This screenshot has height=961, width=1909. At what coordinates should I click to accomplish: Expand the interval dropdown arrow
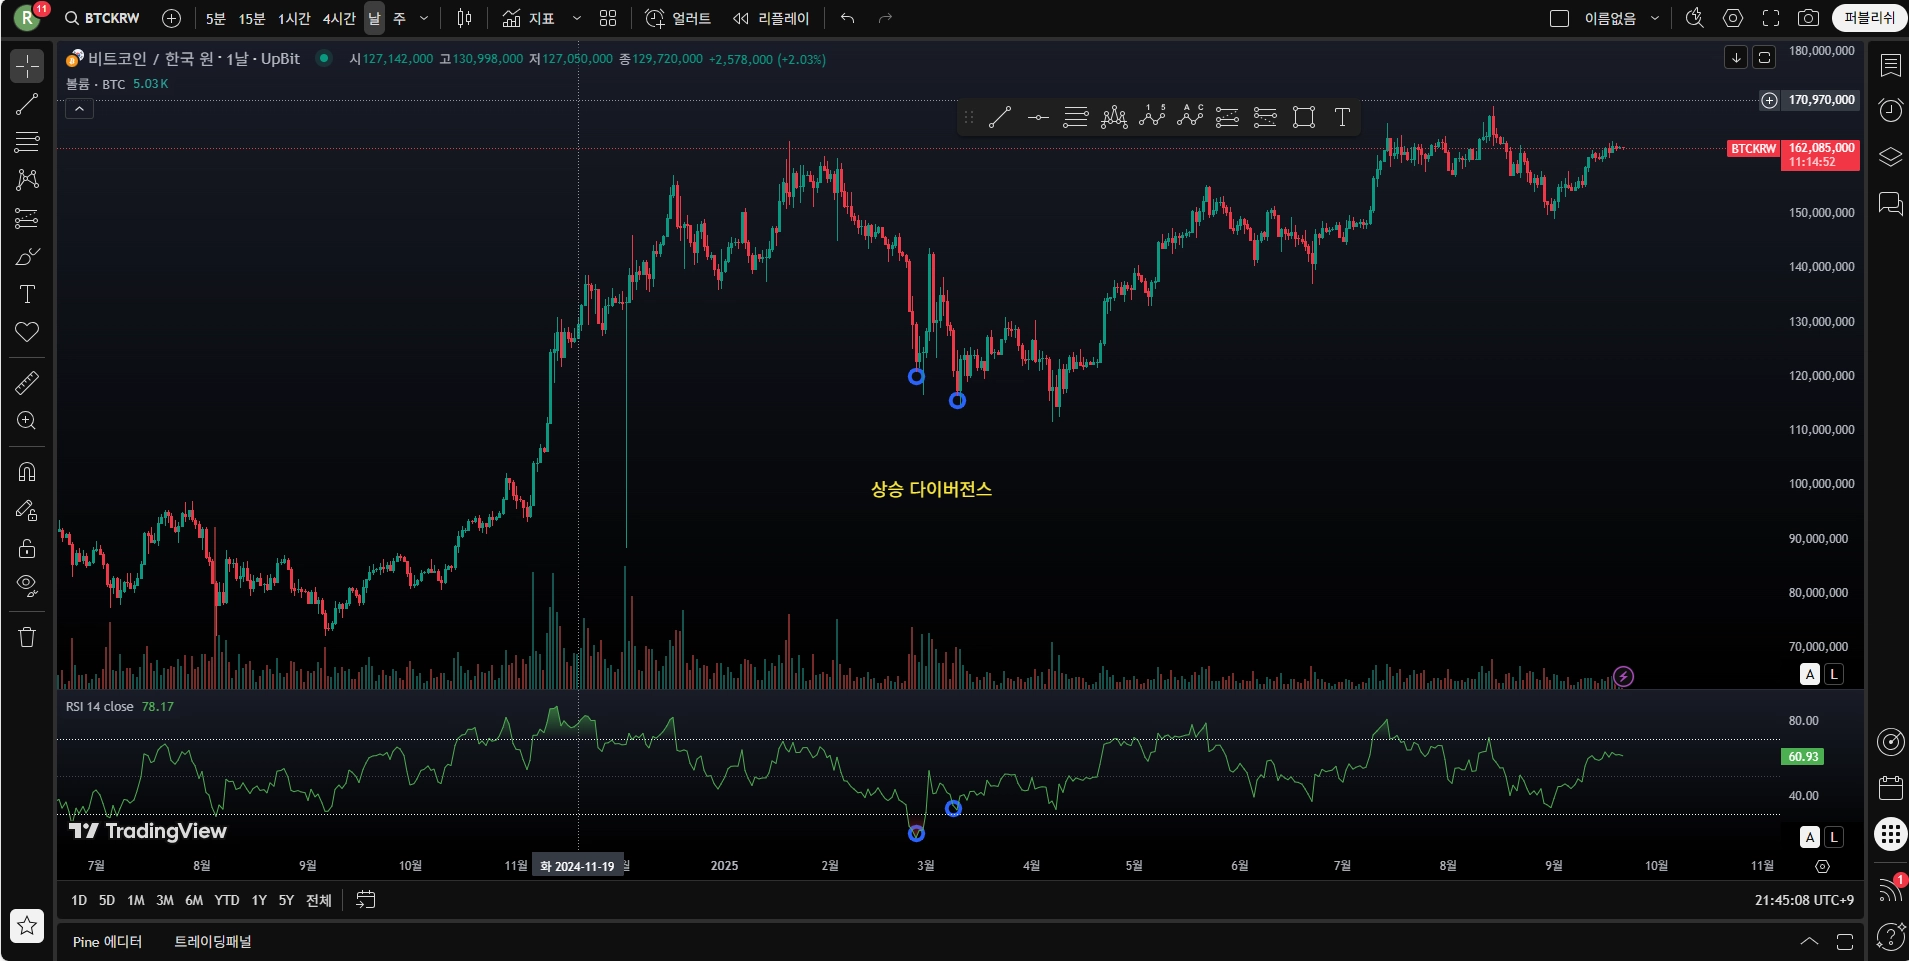(x=424, y=18)
